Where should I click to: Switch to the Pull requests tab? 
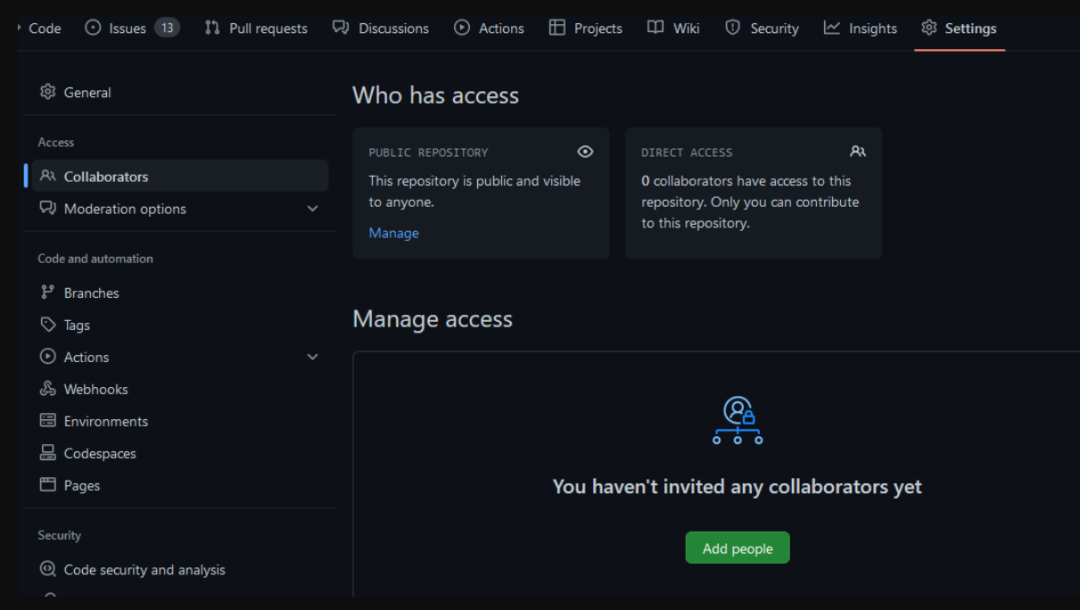click(256, 28)
